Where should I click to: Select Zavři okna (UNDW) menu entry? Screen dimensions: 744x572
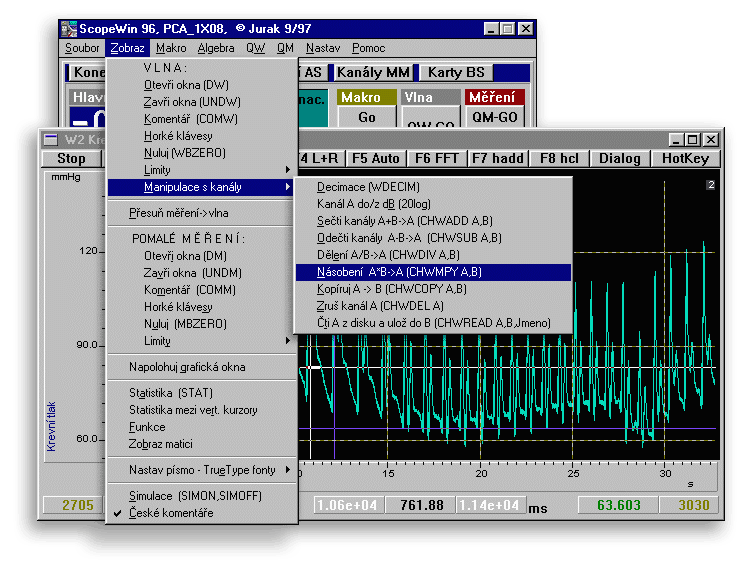coord(202,102)
